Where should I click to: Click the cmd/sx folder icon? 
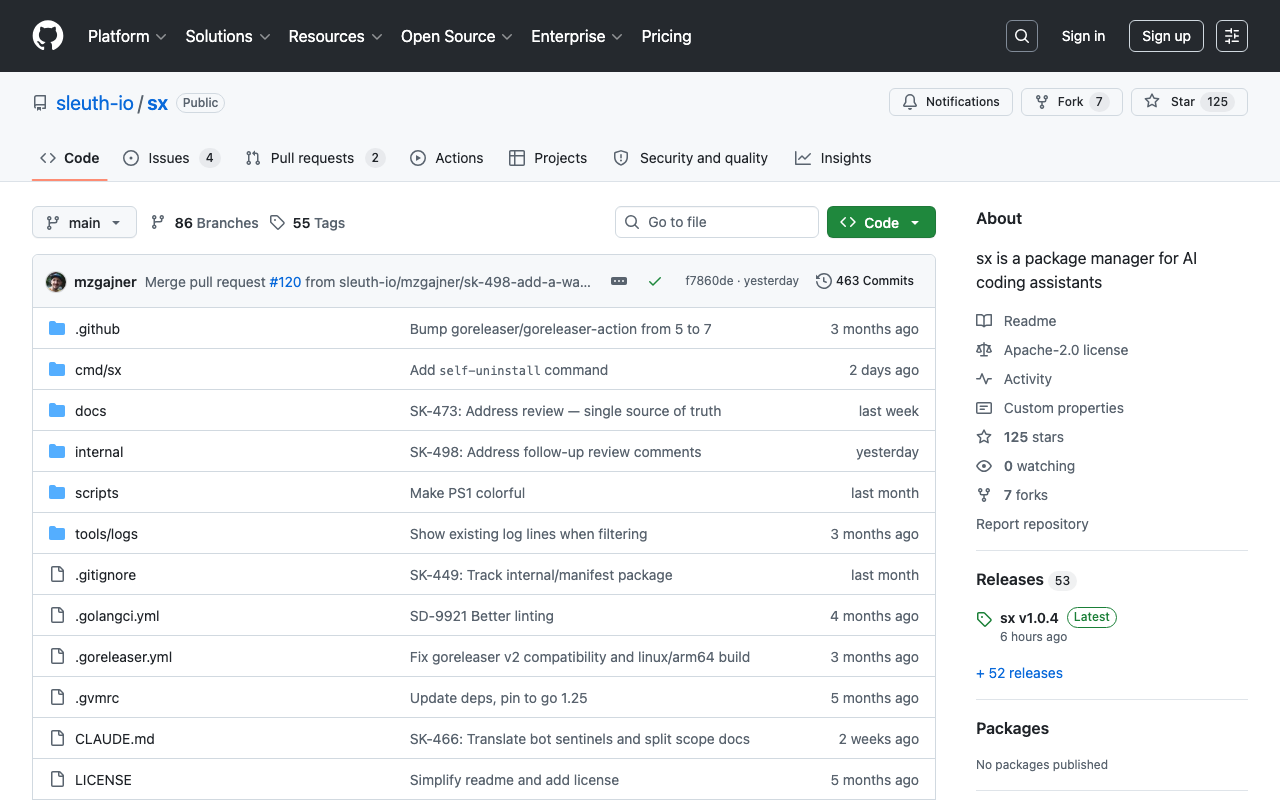click(57, 370)
